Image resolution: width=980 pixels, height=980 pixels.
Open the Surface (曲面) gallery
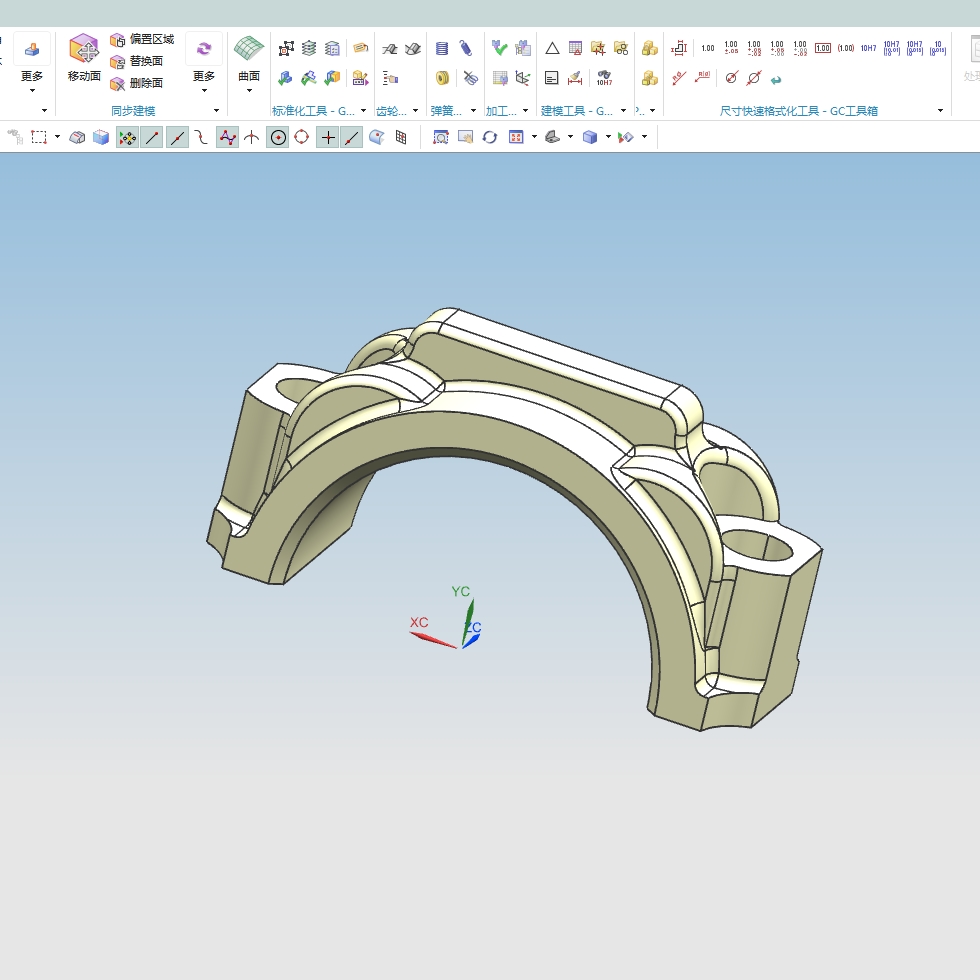coord(249,62)
